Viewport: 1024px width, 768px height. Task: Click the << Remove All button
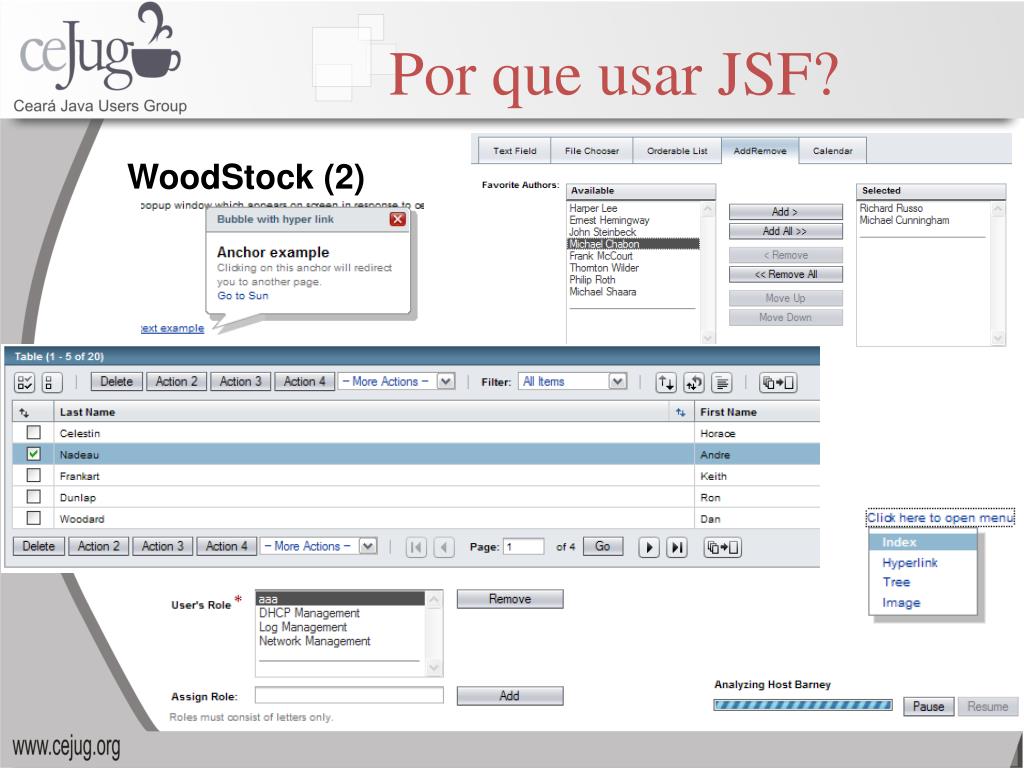[x=786, y=274]
